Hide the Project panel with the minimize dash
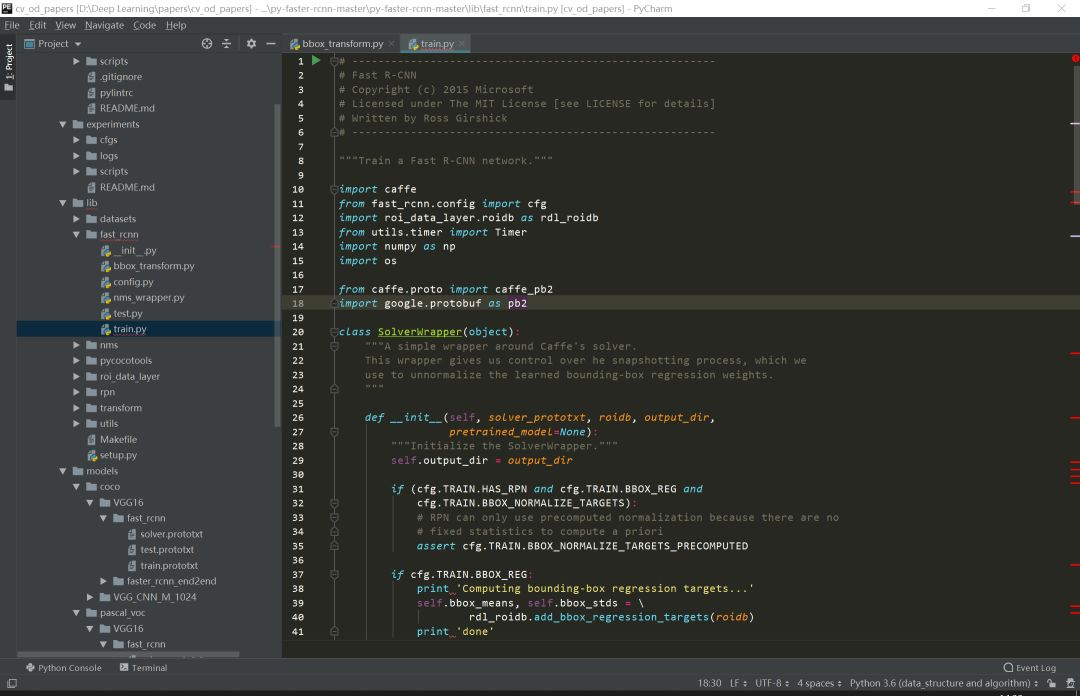This screenshot has height=696, width=1080. 270,44
